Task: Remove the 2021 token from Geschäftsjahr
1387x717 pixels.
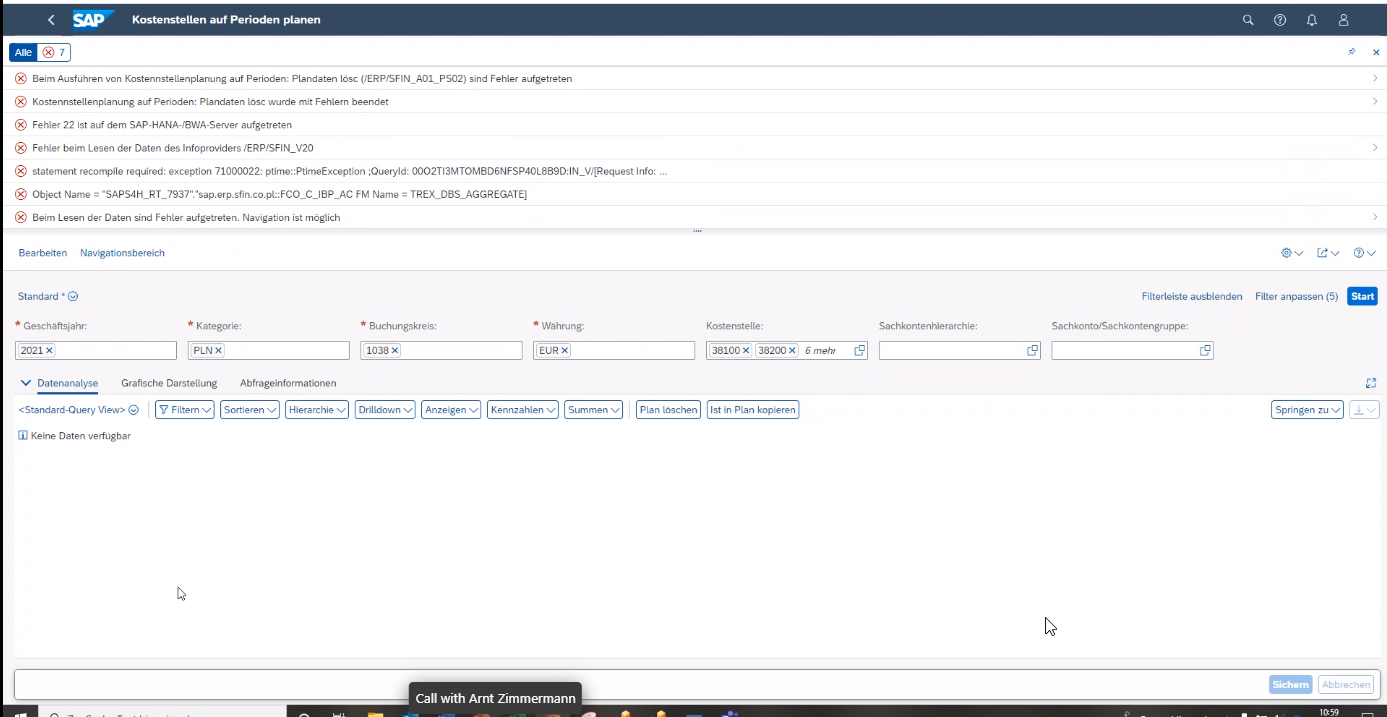Action: point(49,351)
